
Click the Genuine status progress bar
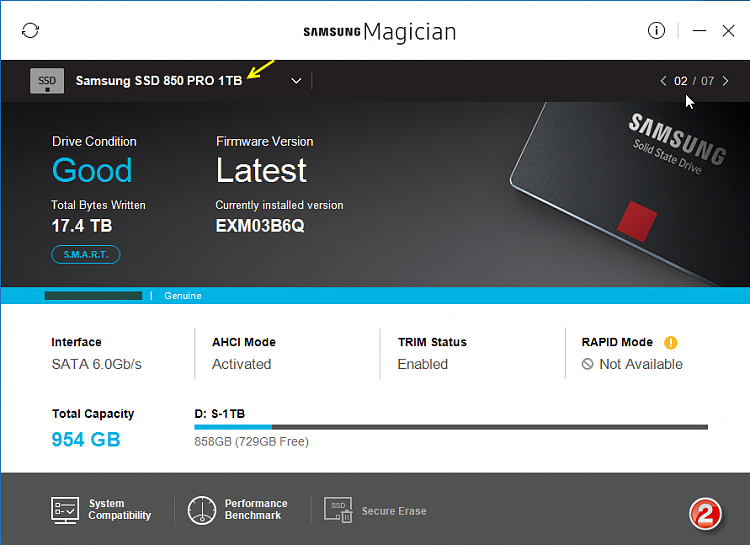93,296
